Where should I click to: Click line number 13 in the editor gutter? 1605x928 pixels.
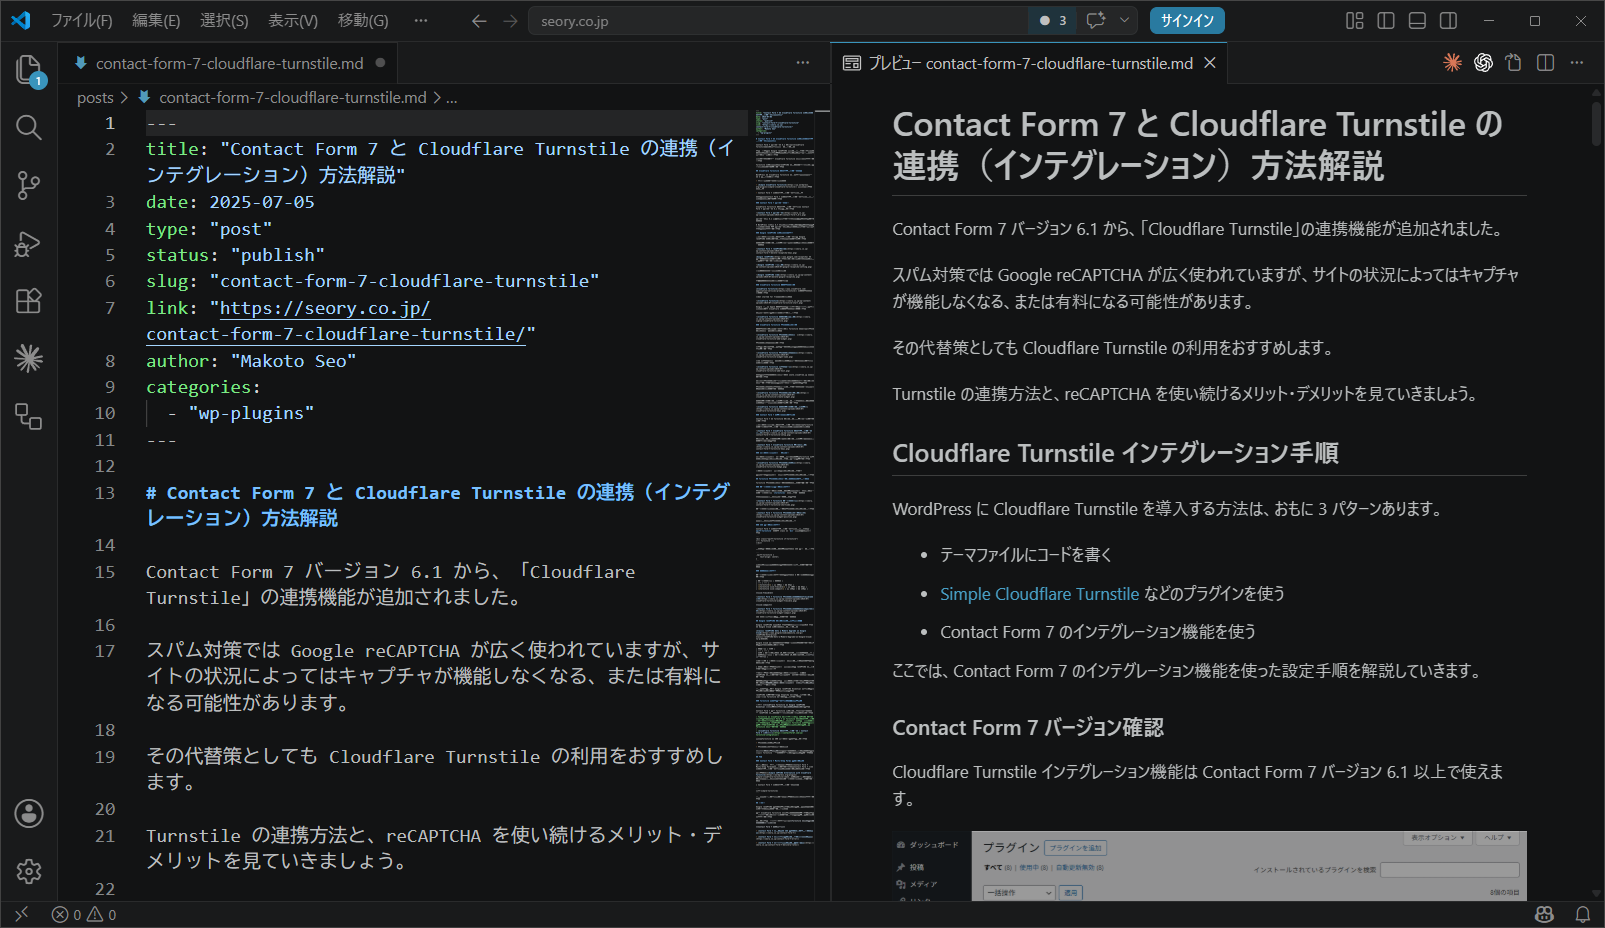[105, 493]
